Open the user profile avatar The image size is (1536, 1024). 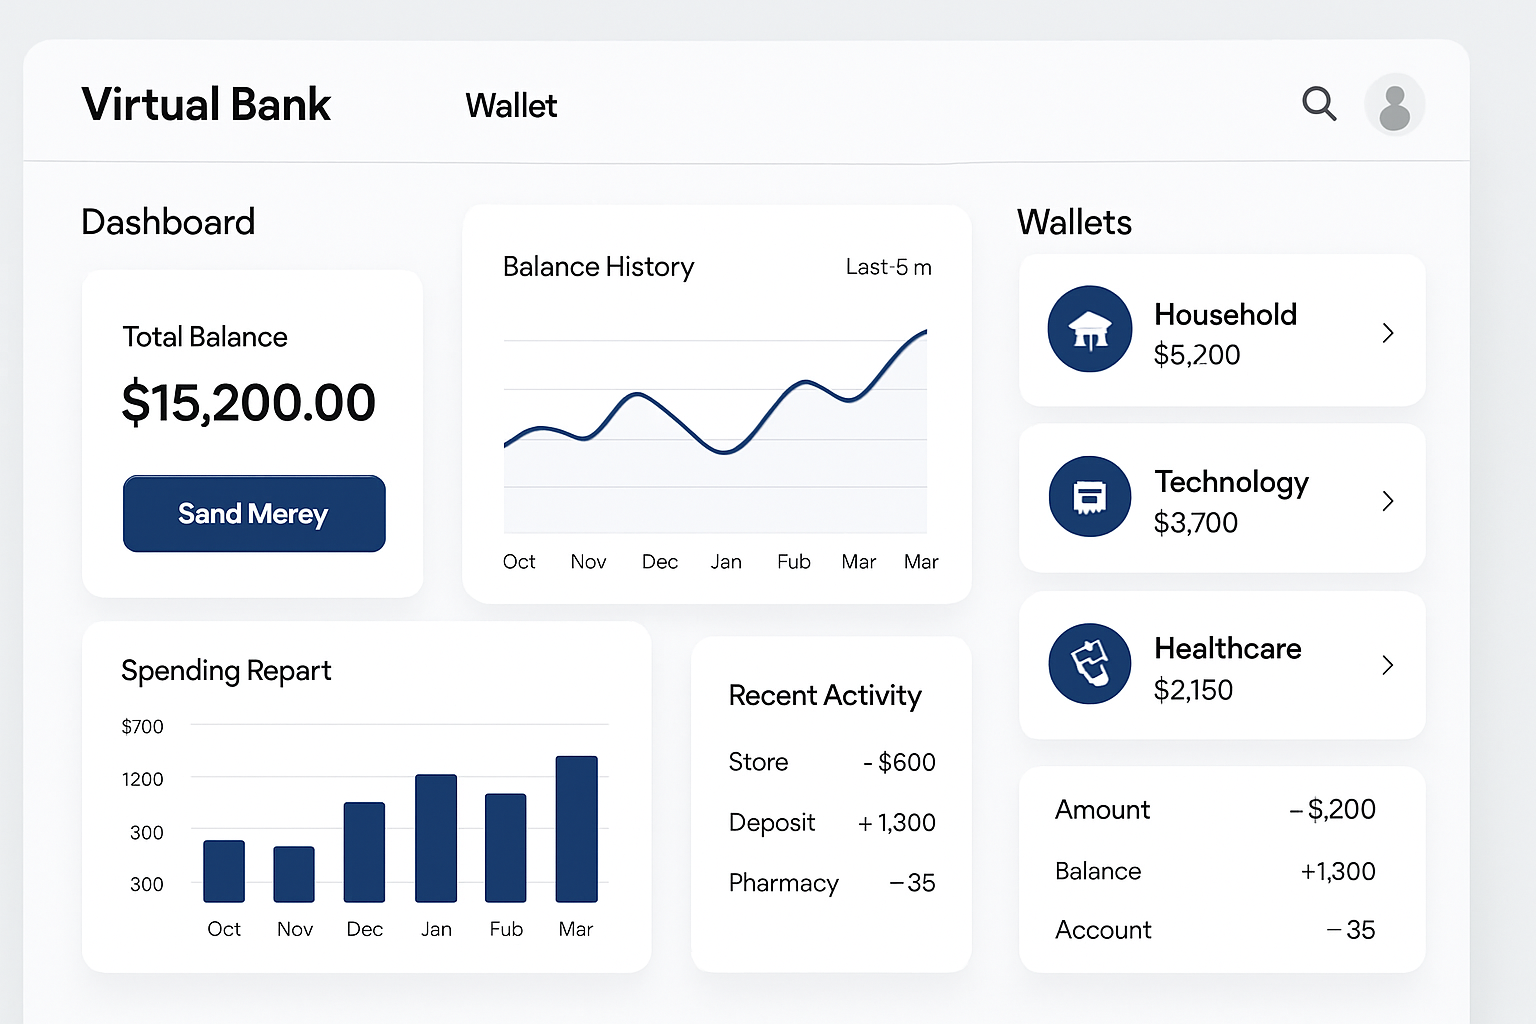tap(1394, 105)
